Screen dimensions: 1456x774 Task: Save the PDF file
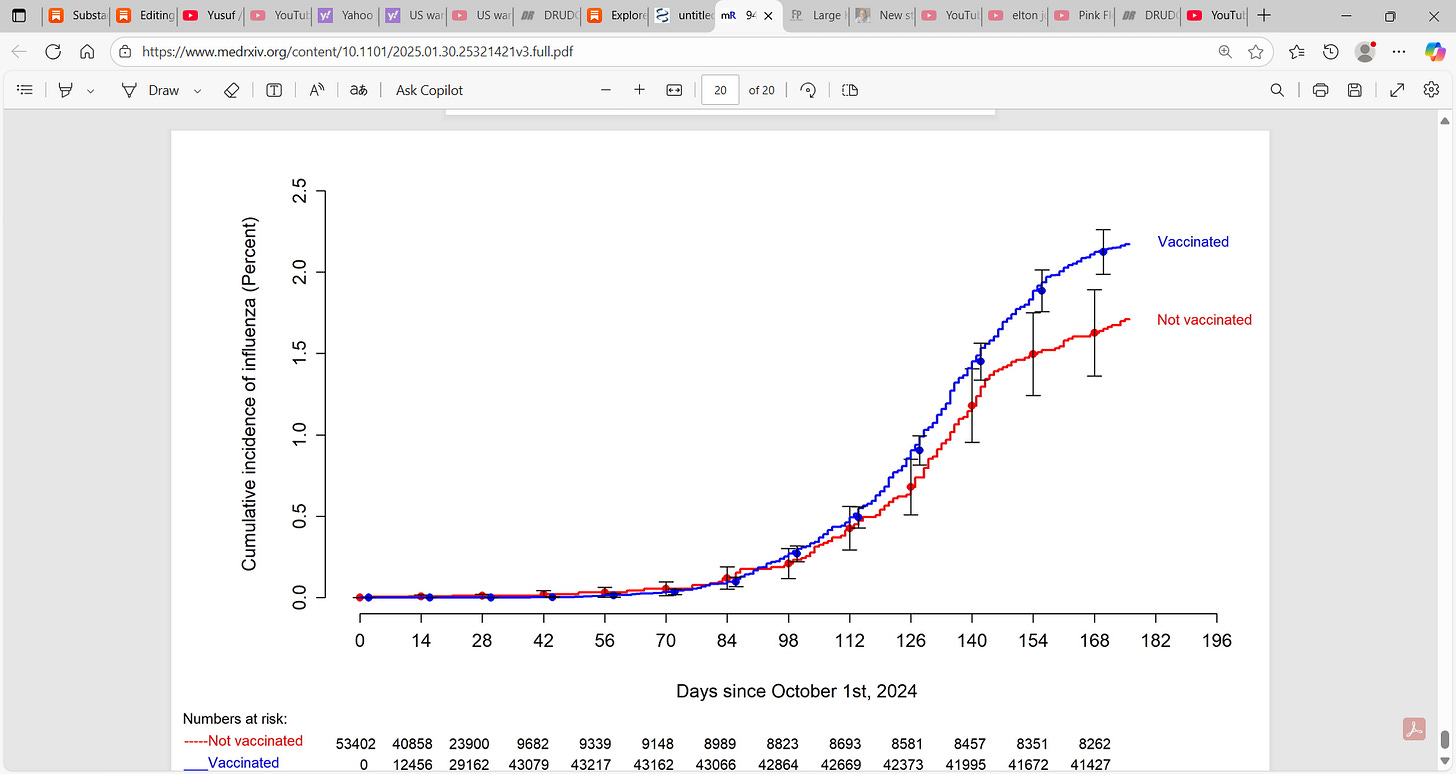pyautogui.click(x=1355, y=90)
